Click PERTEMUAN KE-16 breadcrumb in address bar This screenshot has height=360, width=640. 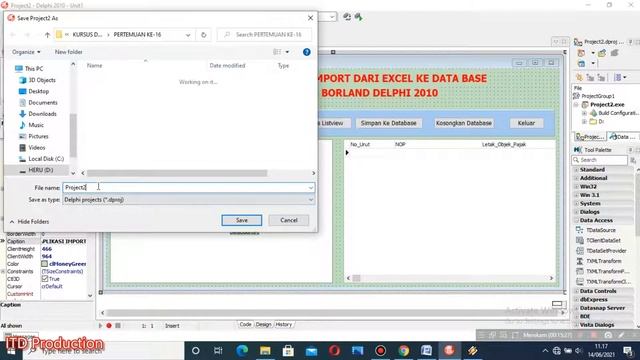pyautogui.click(x=137, y=35)
